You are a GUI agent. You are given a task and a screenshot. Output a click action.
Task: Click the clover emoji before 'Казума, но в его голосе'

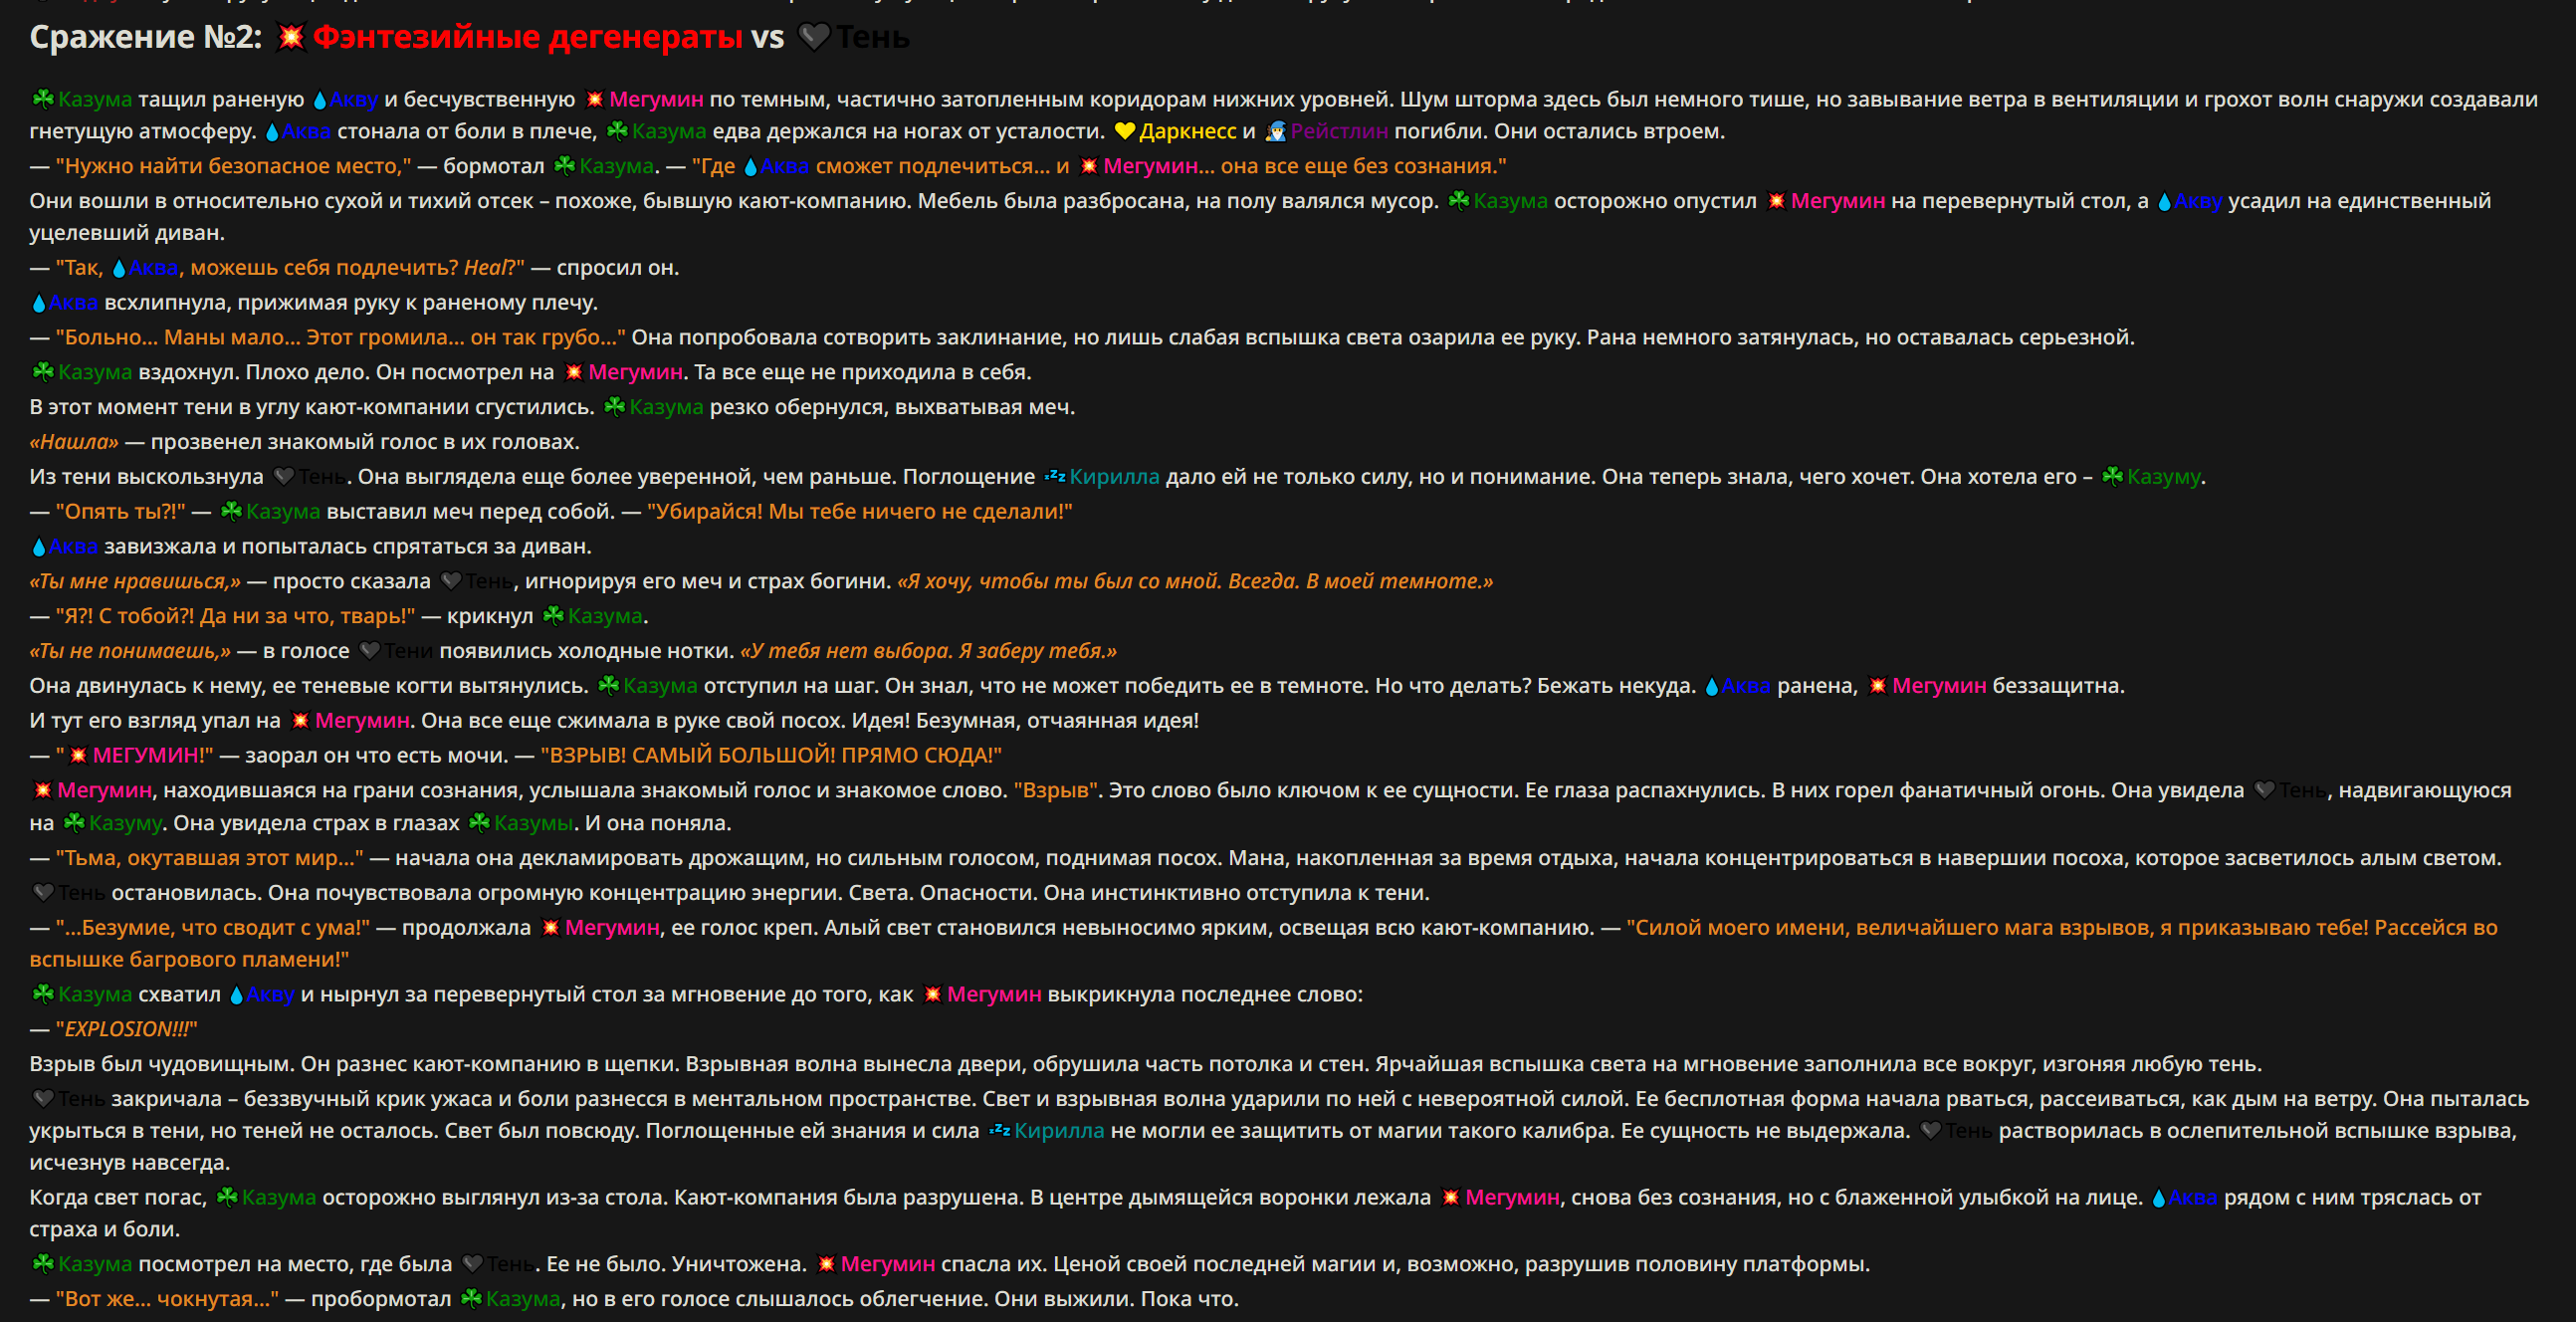coord(471,1299)
